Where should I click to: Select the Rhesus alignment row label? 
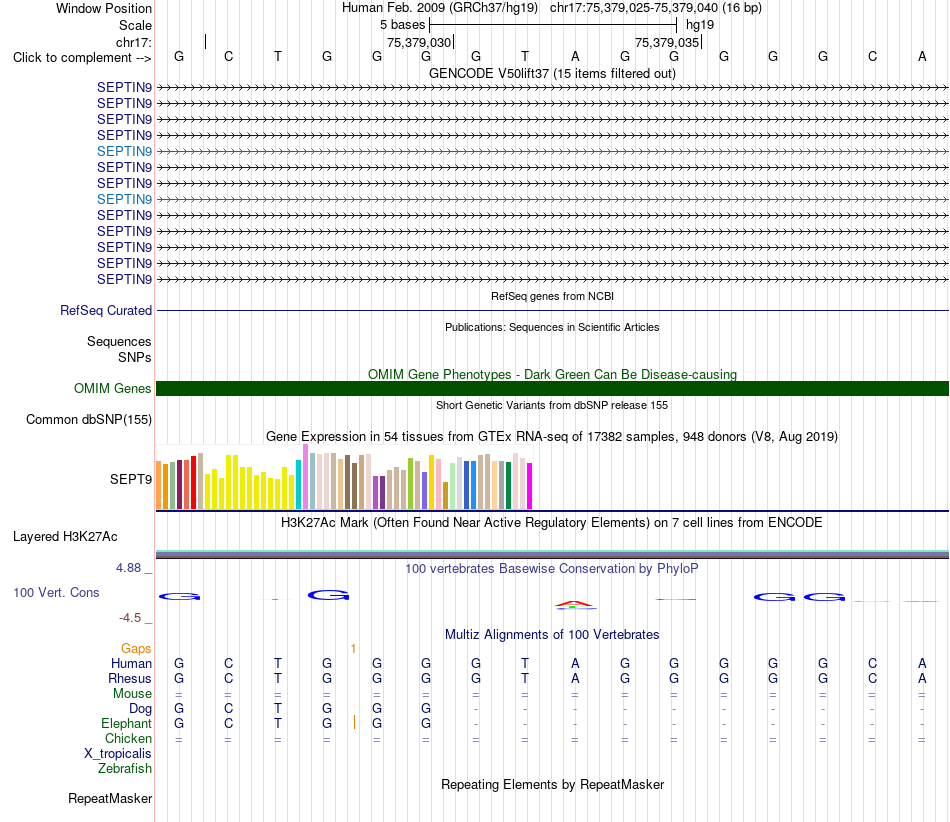click(130, 678)
